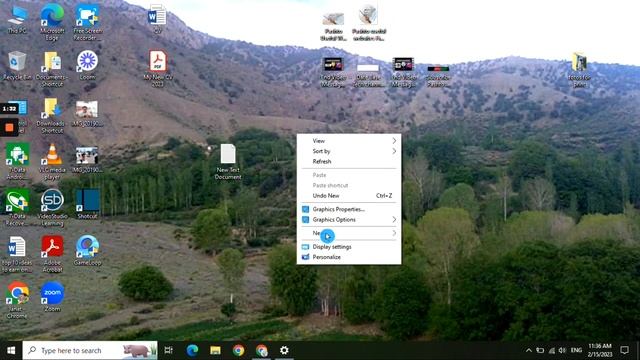Select IMG_20190 photo beside VLC media player
Image resolution: width=640 pixels, height=360 pixels.
(x=87, y=158)
